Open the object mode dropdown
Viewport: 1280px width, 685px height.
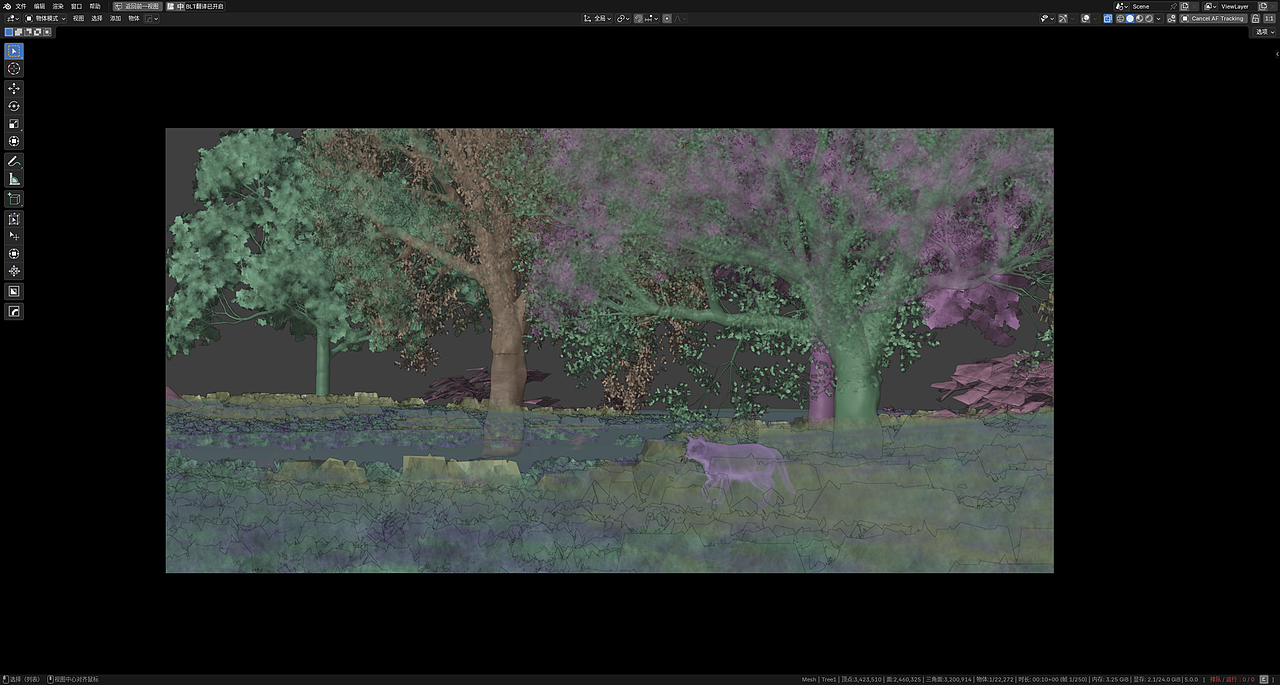point(45,18)
